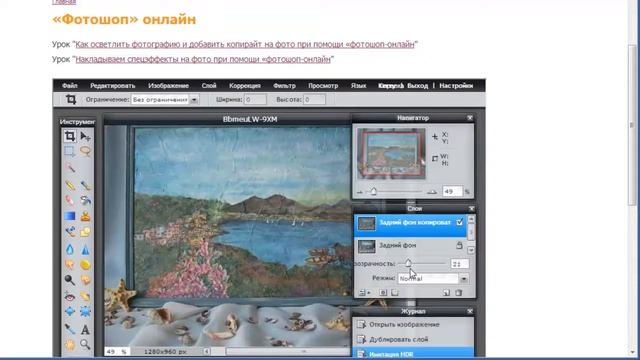Viewport: 640px width, 360px height.
Task: Click the opacity value field showing 21
Action: coord(460,264)
